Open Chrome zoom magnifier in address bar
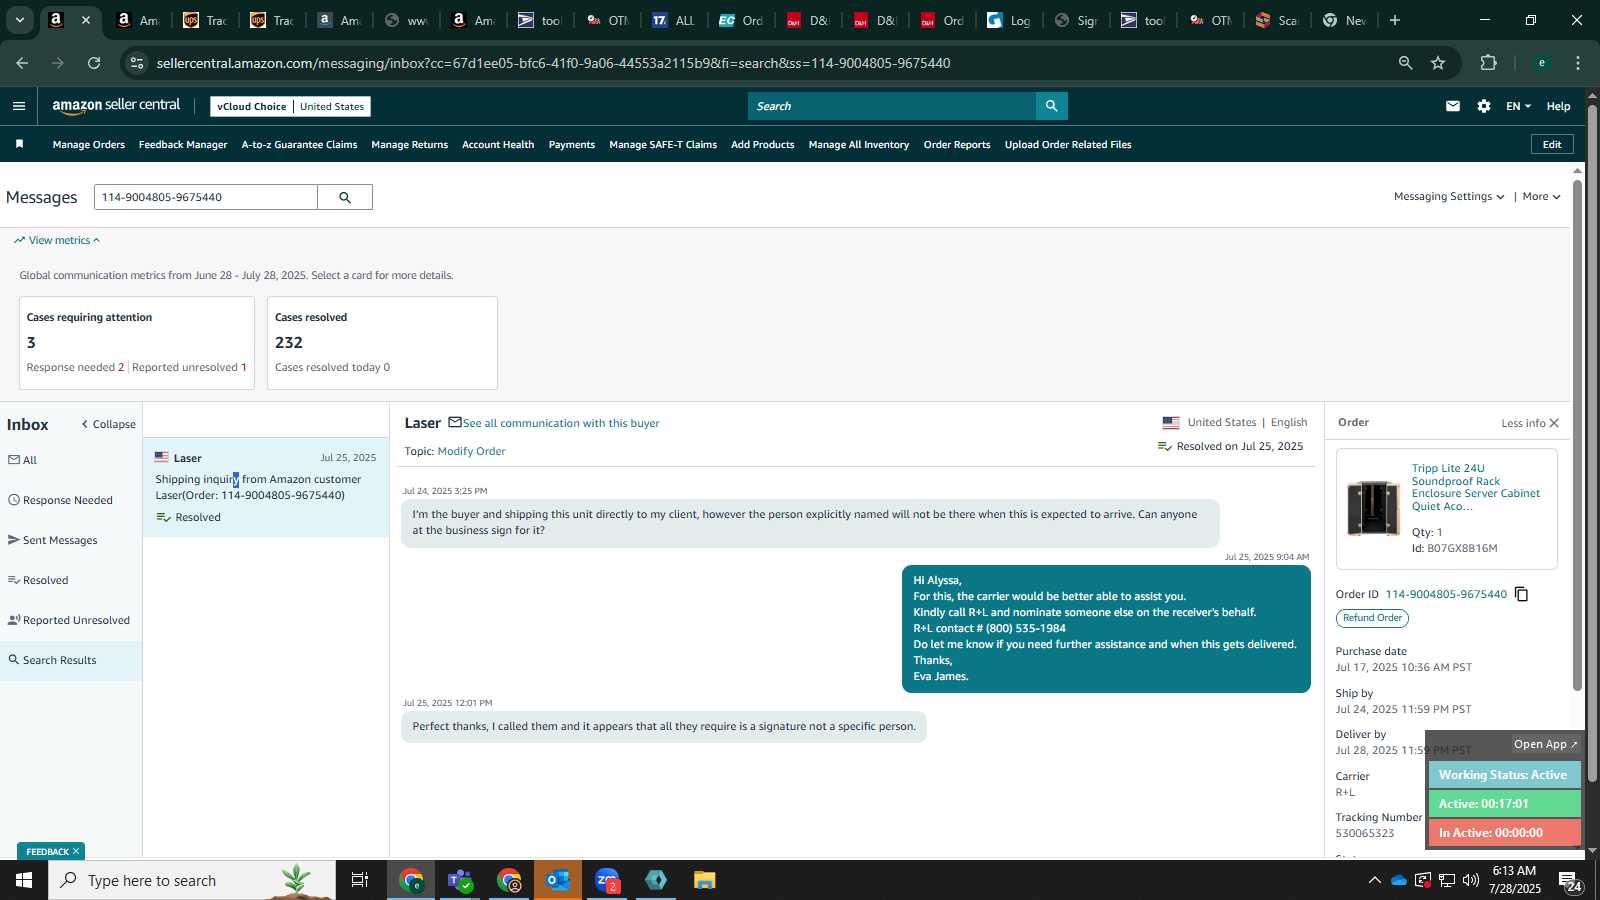This screenshot has width=1600, height=900. coord(1406,63)
